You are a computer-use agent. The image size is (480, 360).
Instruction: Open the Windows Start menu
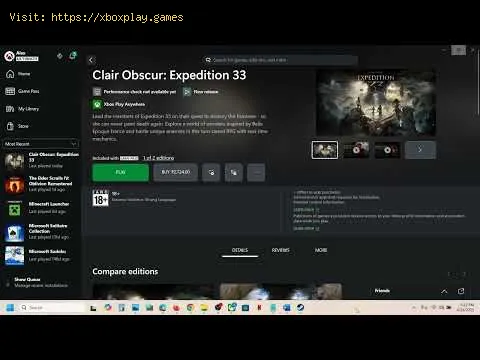click(10, 308)
